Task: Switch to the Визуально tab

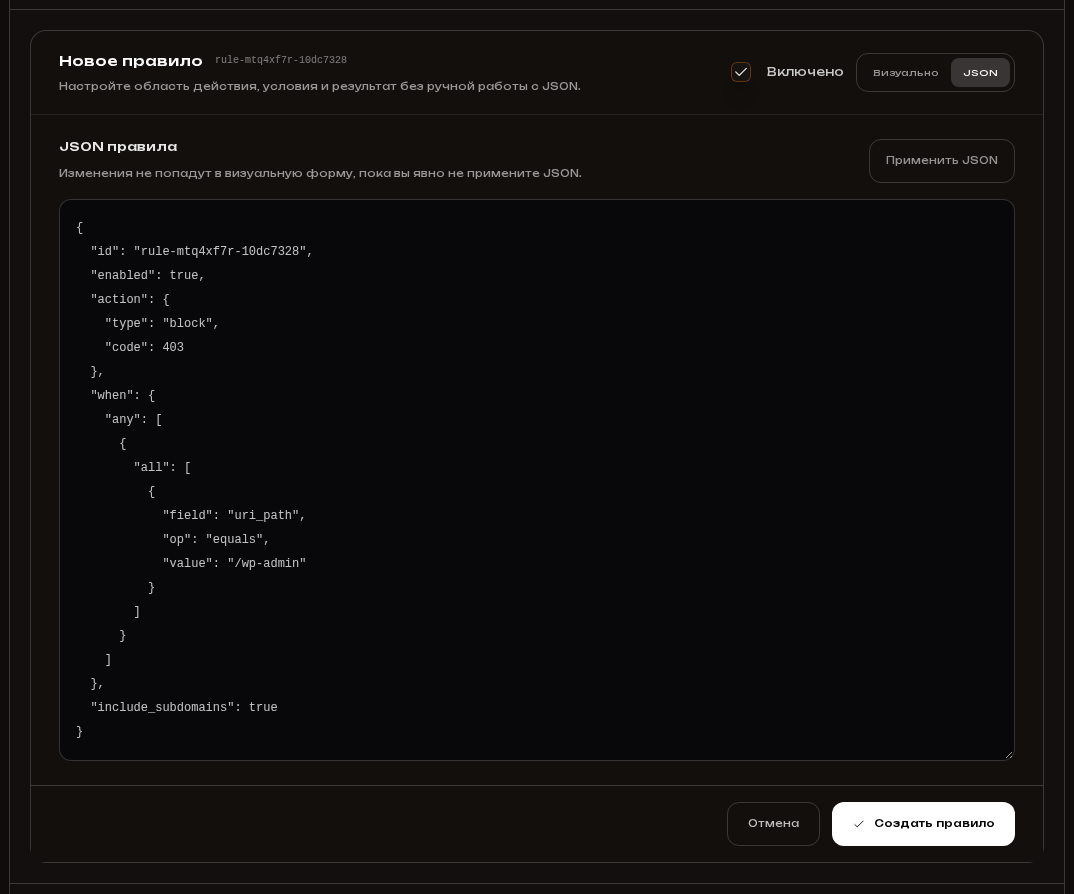Action: pyautogui.click(x=905, y=73)
